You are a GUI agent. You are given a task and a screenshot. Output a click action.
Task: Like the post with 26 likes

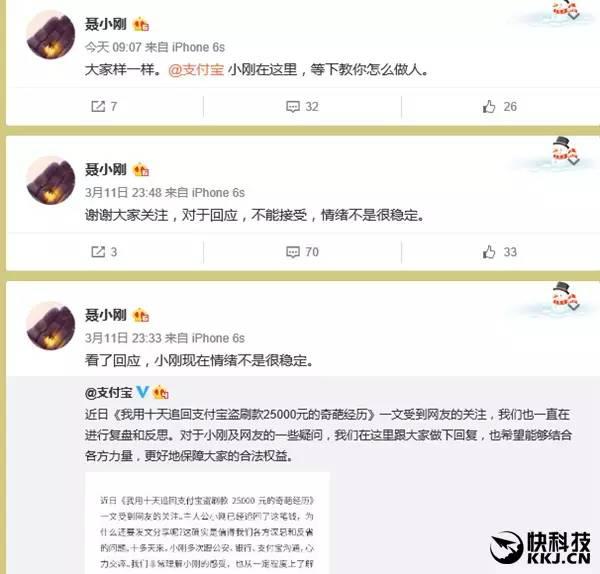tap(499, 106)
